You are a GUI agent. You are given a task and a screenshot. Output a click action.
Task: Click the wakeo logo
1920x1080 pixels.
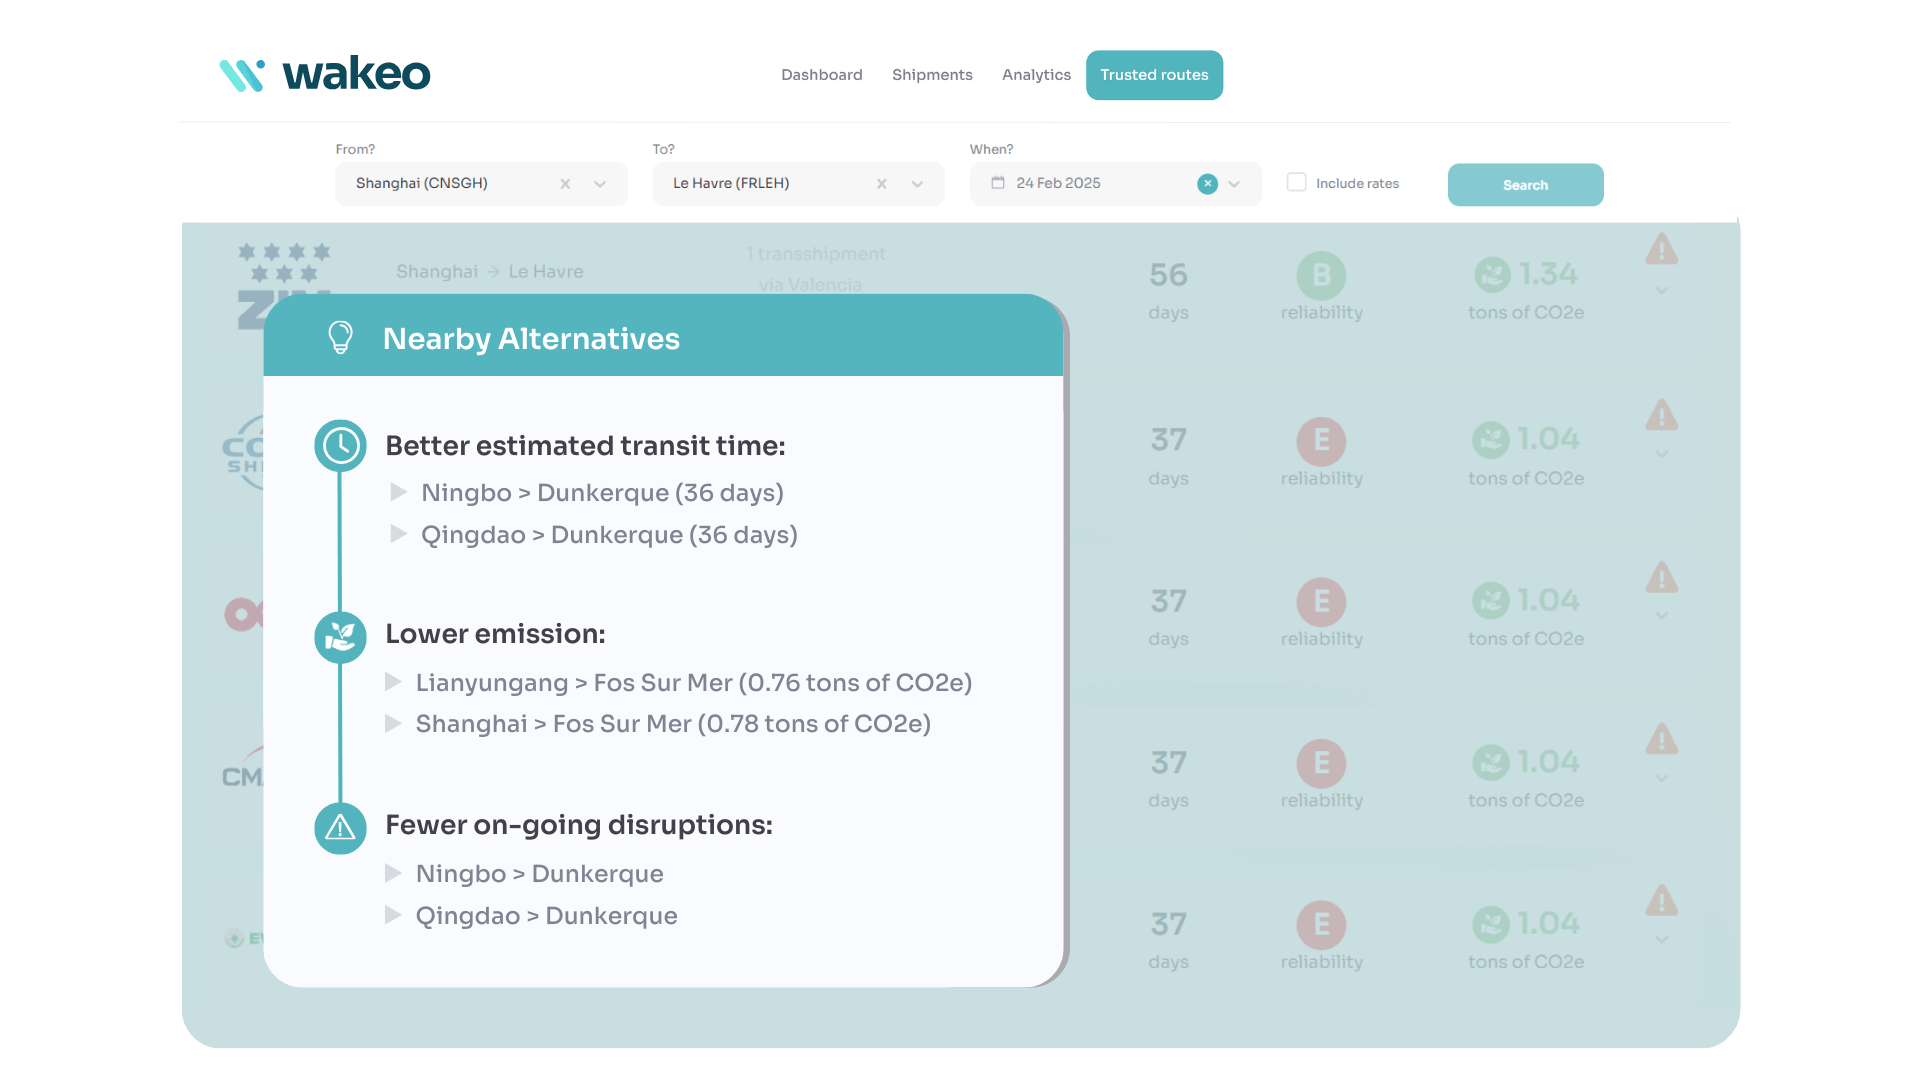323,72
